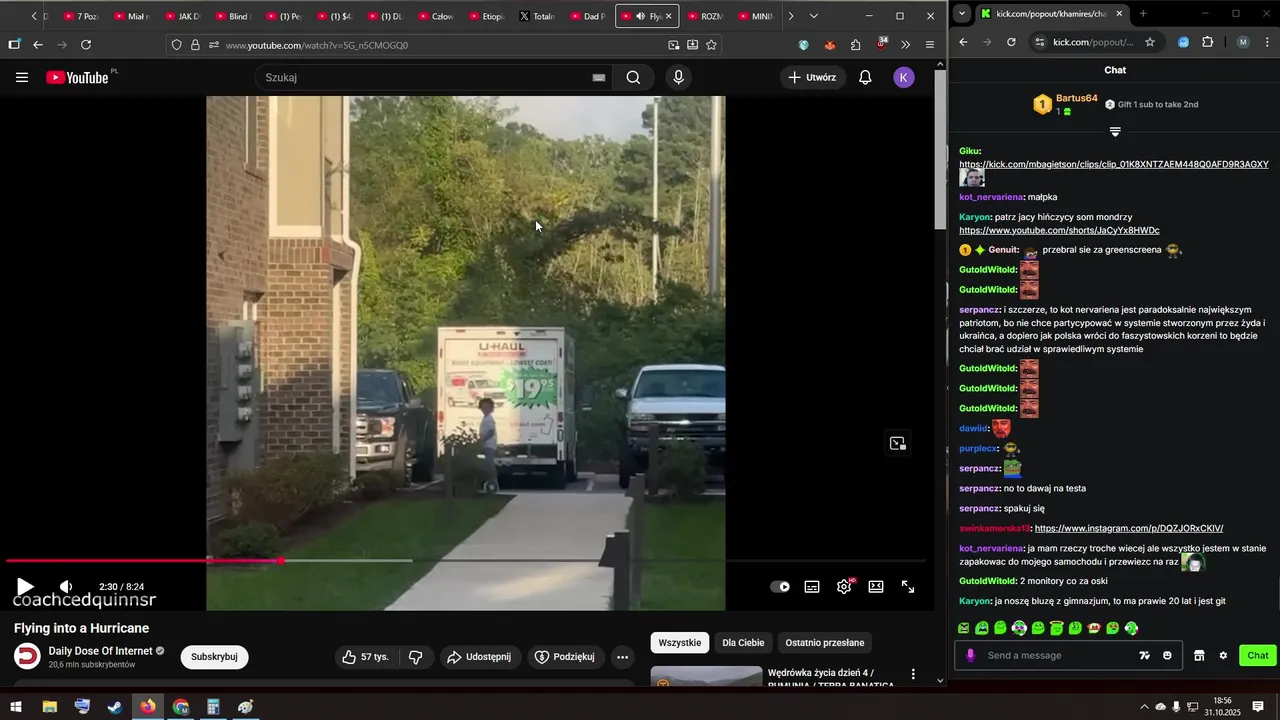Show hidden system tray icons chevron
Screen dimensions: 1280x720
tap(1144, 707)
